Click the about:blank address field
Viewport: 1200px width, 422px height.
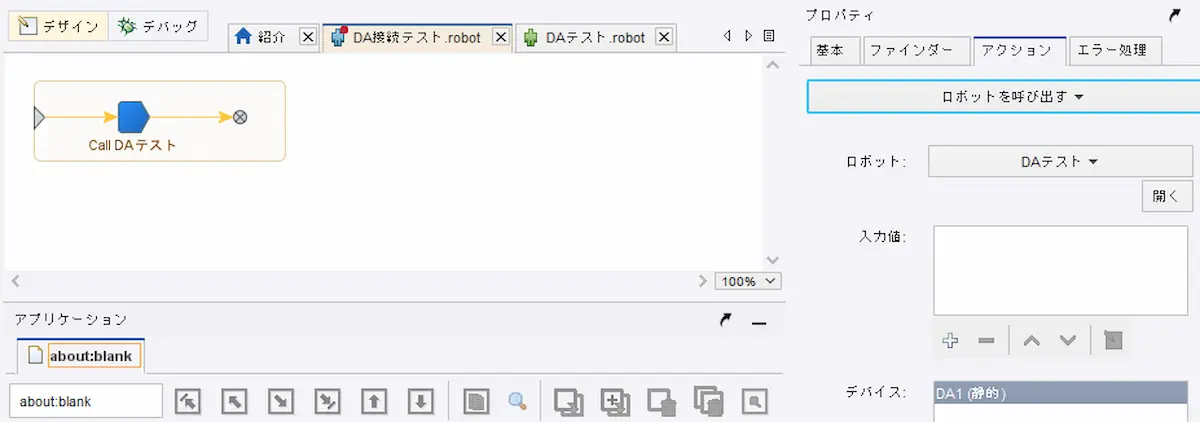coord(85,401)
